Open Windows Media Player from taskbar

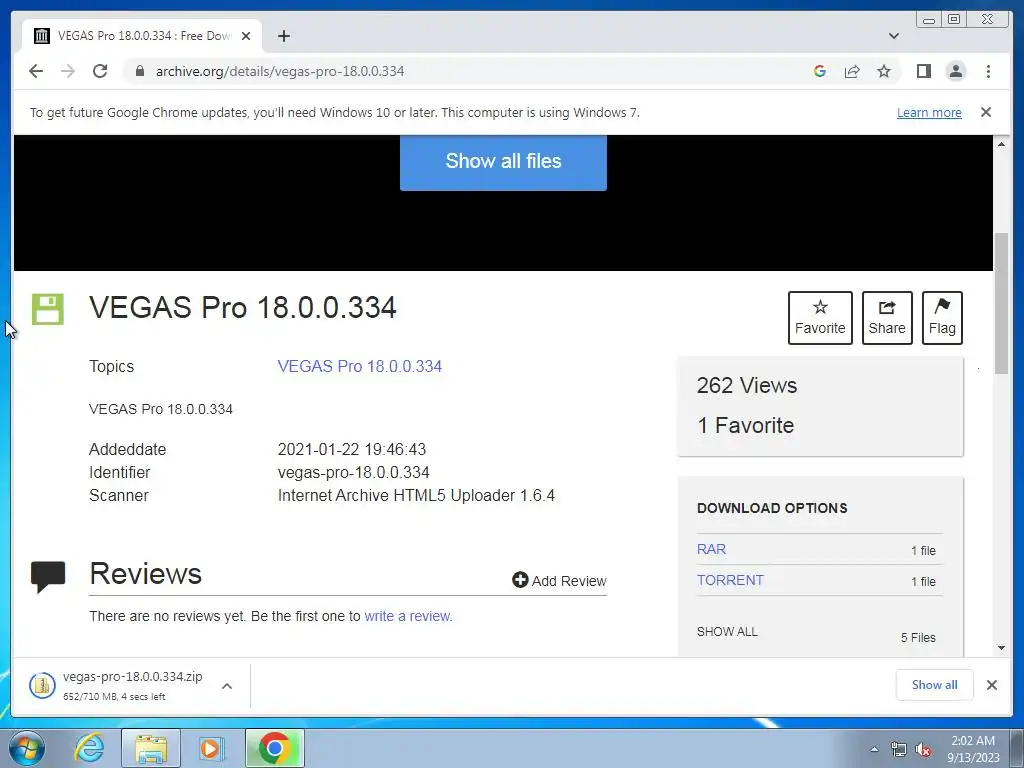point(210,748)
